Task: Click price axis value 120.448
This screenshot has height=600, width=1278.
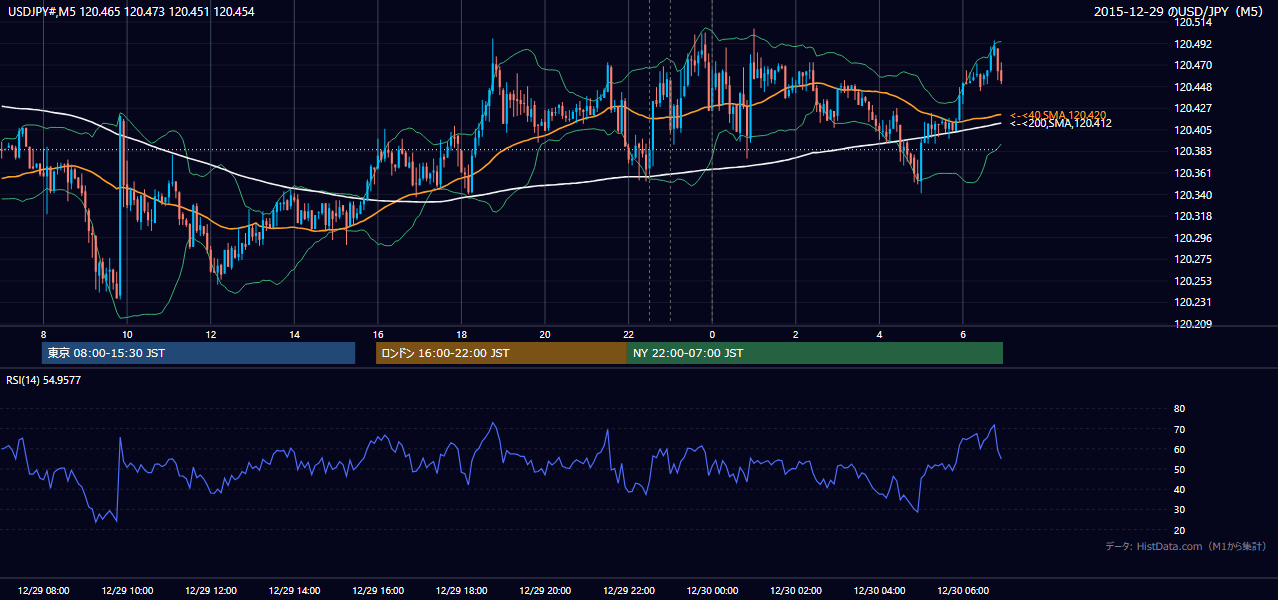Action: point(1192,87)
